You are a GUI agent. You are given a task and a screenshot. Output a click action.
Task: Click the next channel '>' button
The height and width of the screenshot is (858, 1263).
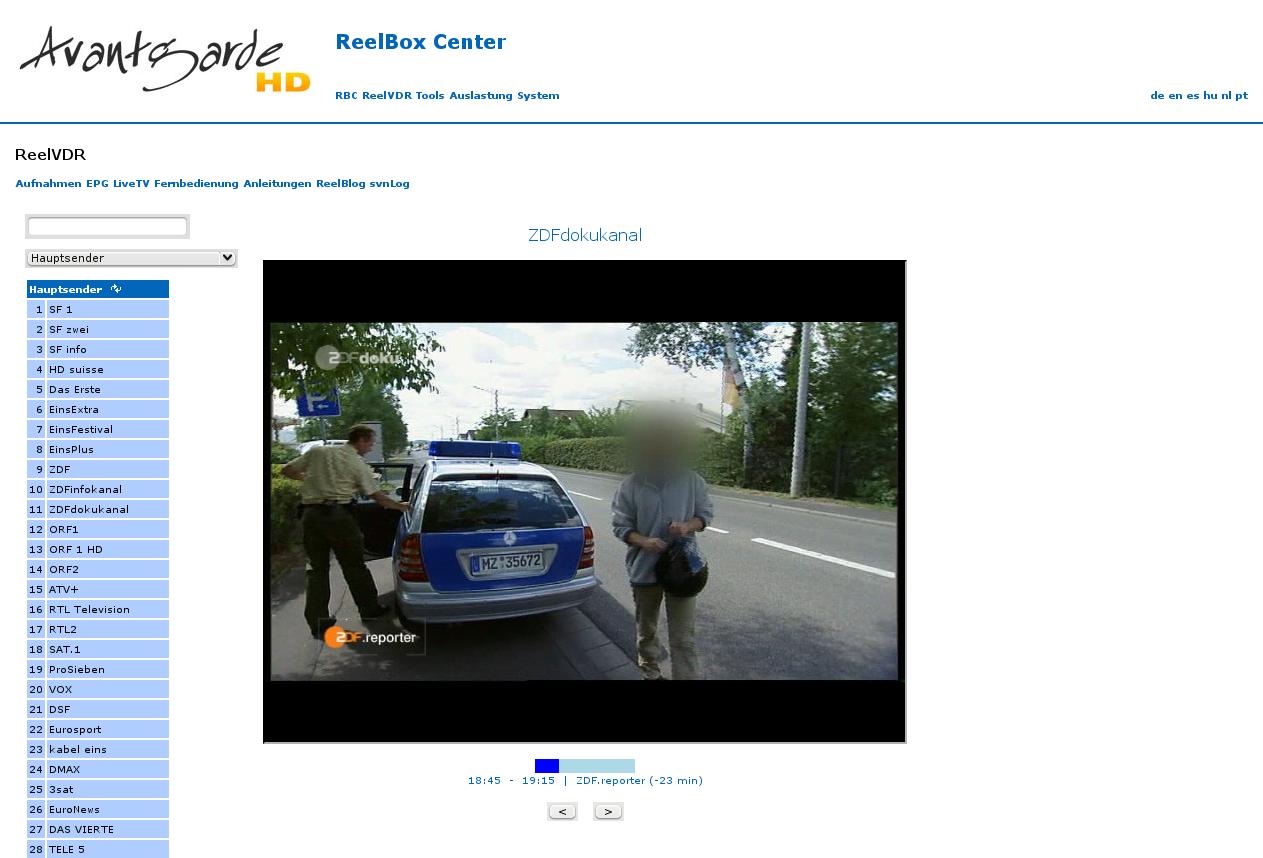click(608, 811)
